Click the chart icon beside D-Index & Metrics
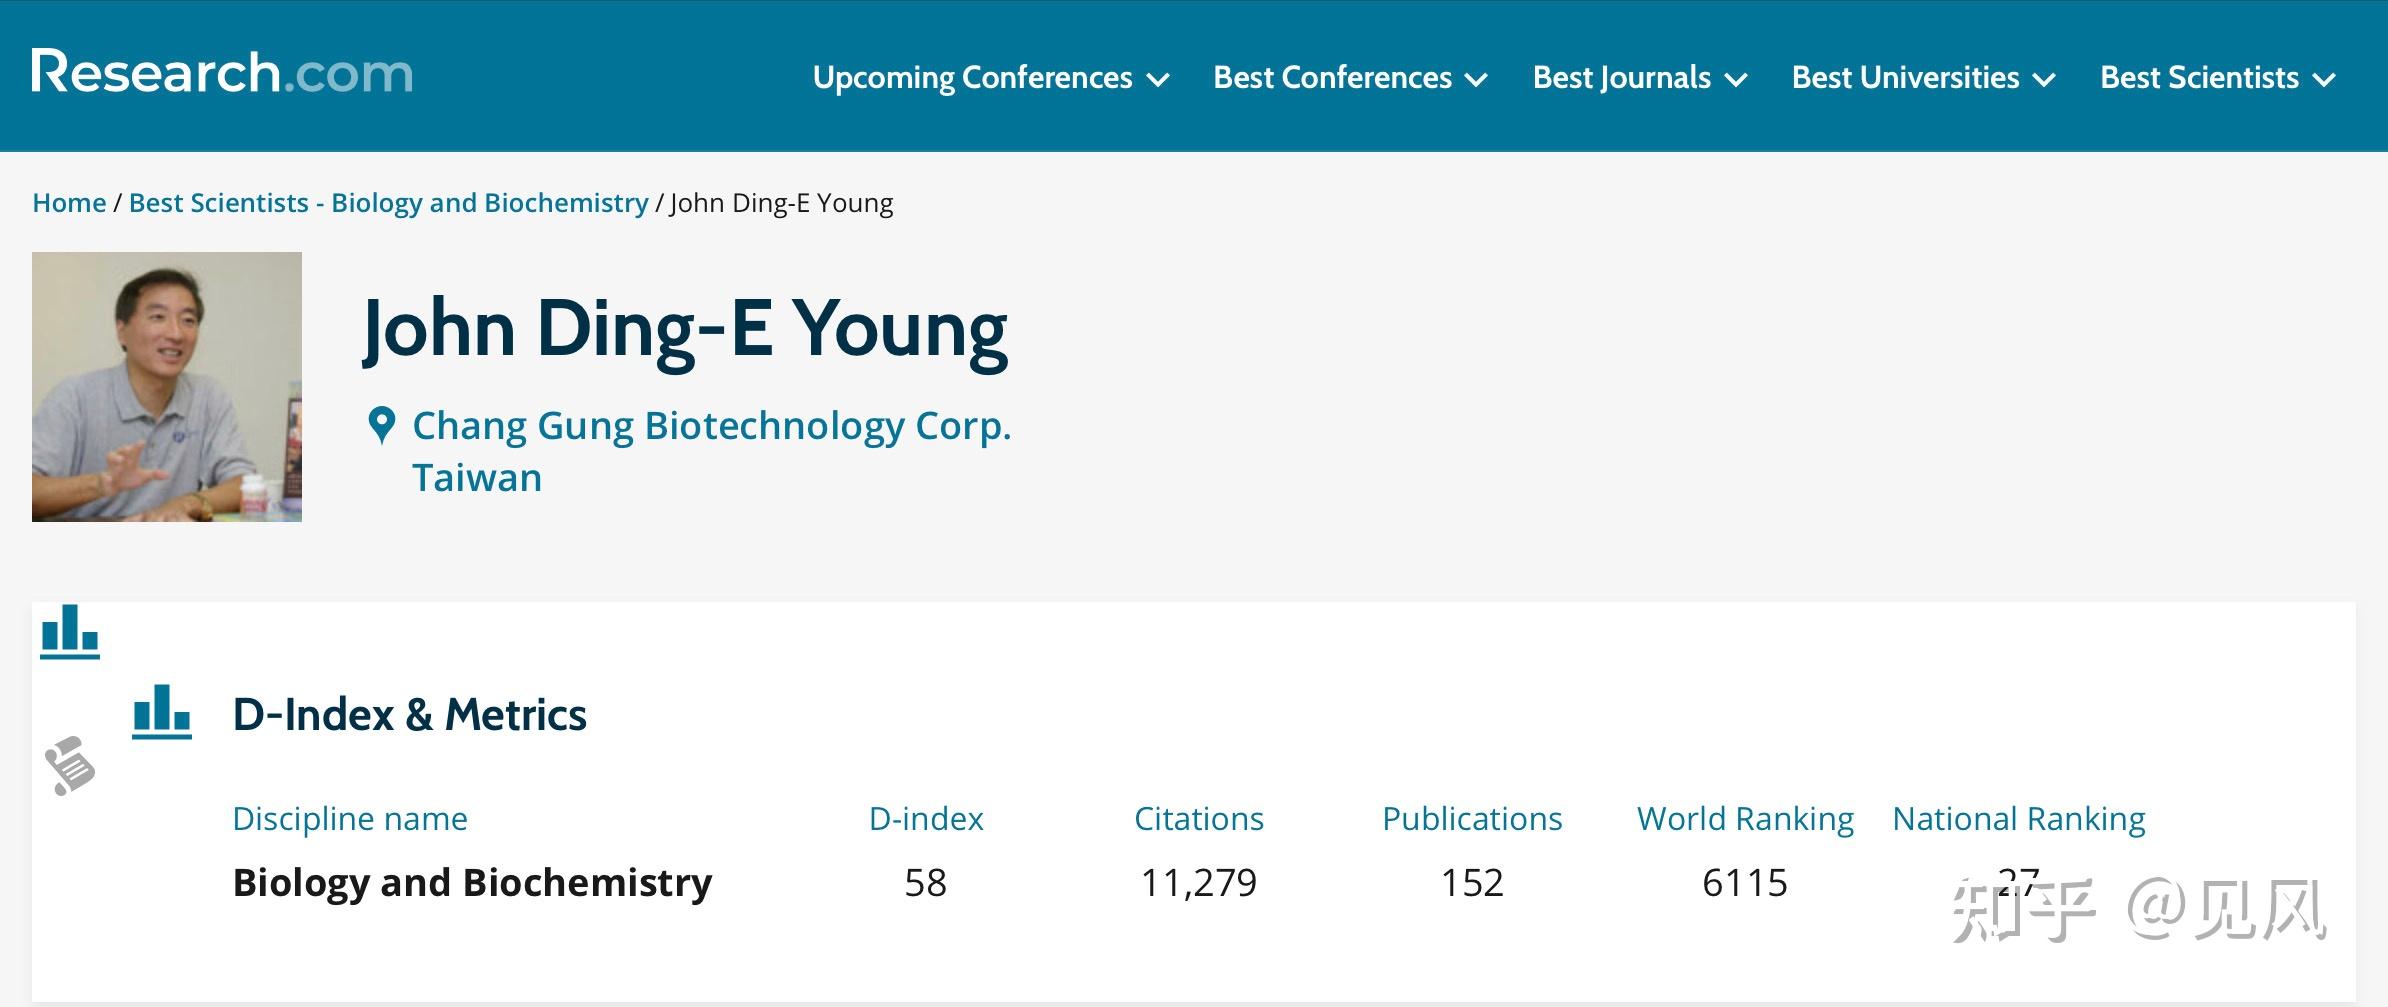This screenshot has width=2388, height=1007. pos(162,712)
